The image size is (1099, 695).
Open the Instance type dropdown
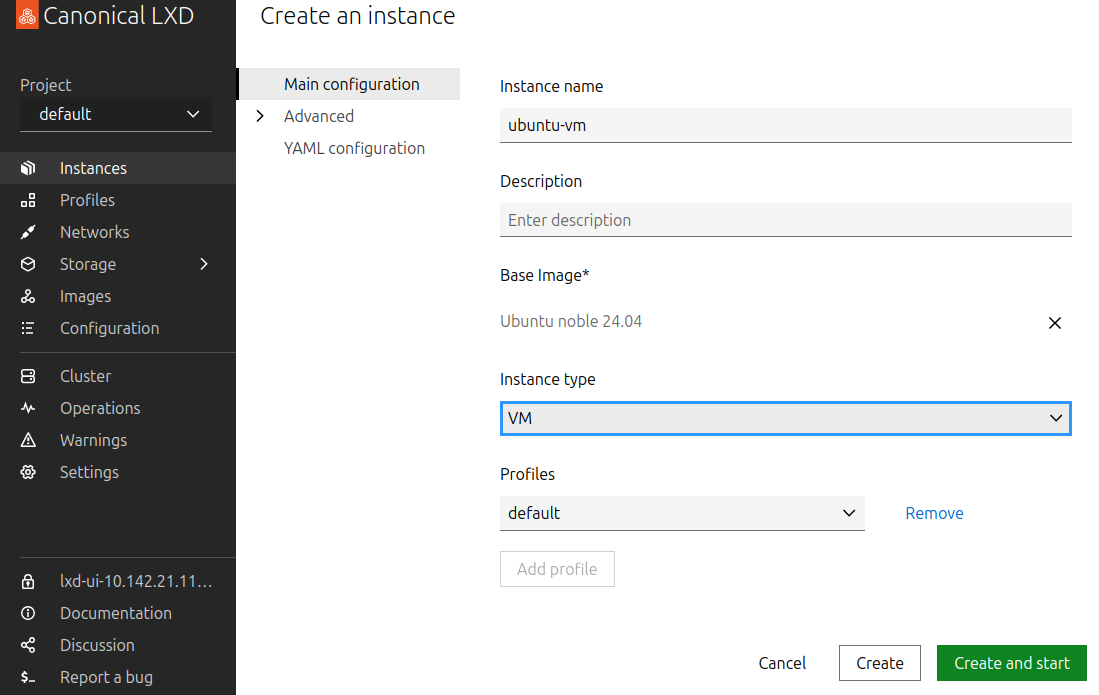point(785,418)
